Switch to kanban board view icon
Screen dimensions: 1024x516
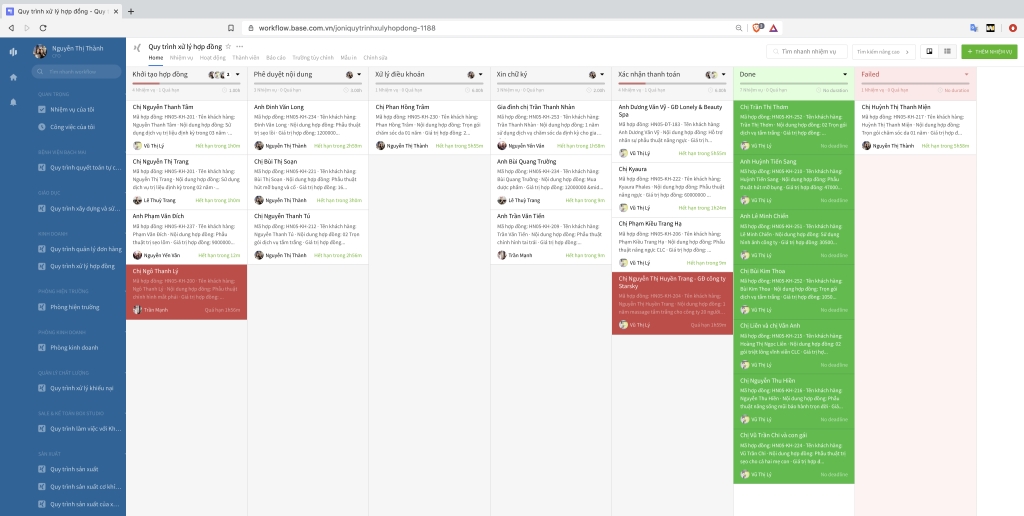pyautogui.click(x=928, y=51)
